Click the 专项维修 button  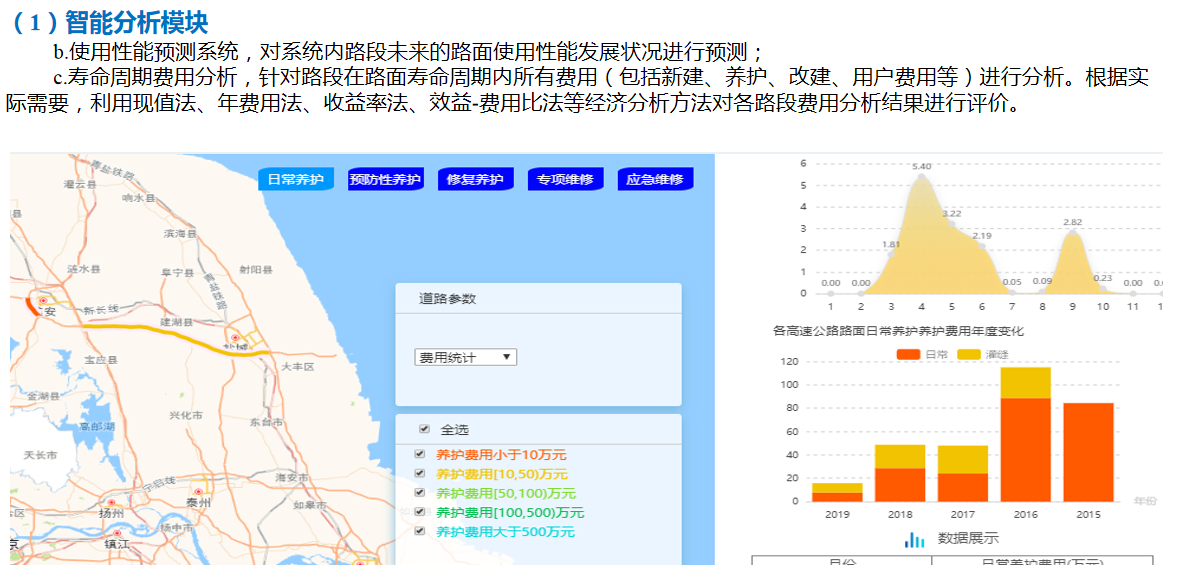pos(565,179)
